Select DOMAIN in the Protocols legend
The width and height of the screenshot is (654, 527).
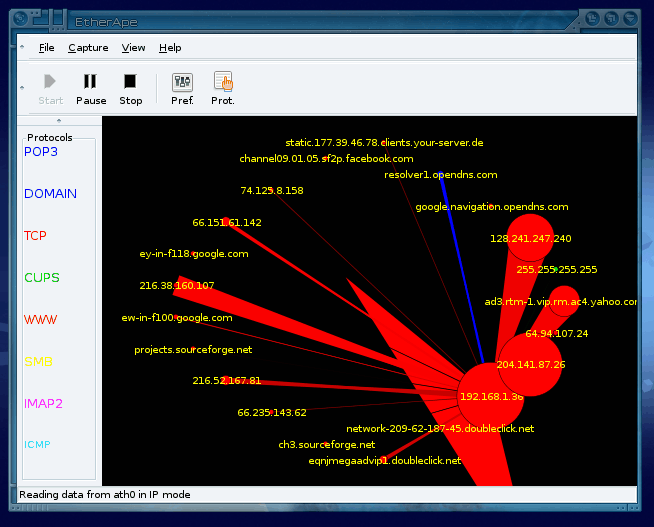(50, 193)
